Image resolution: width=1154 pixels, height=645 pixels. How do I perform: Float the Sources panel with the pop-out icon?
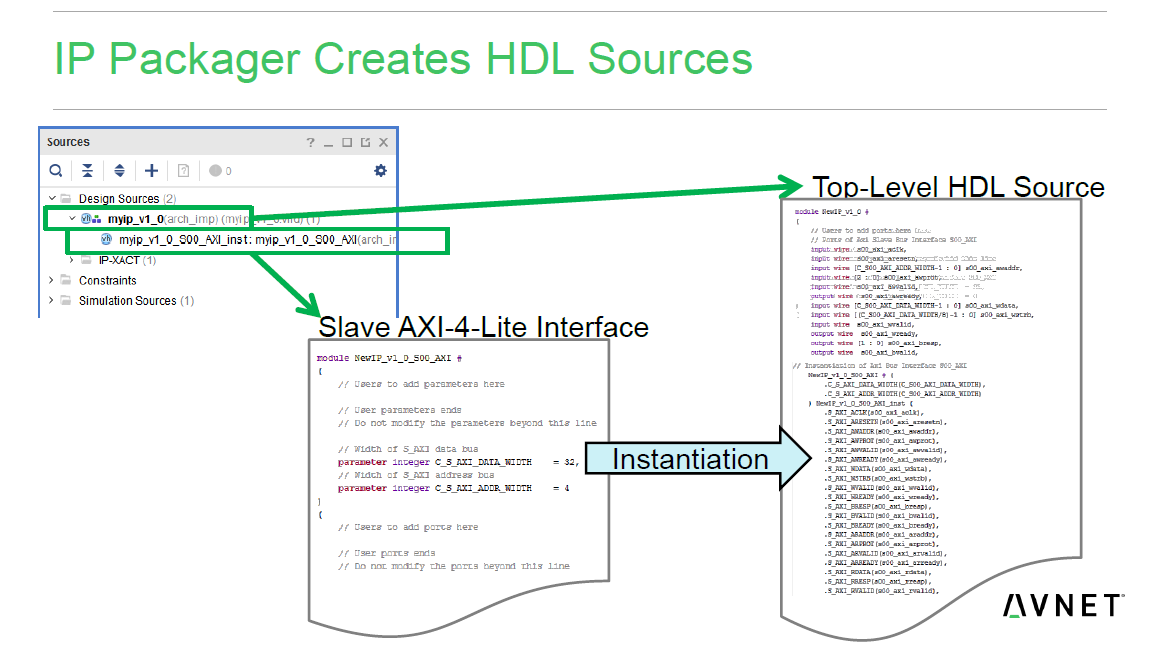(x=365, y=142)
